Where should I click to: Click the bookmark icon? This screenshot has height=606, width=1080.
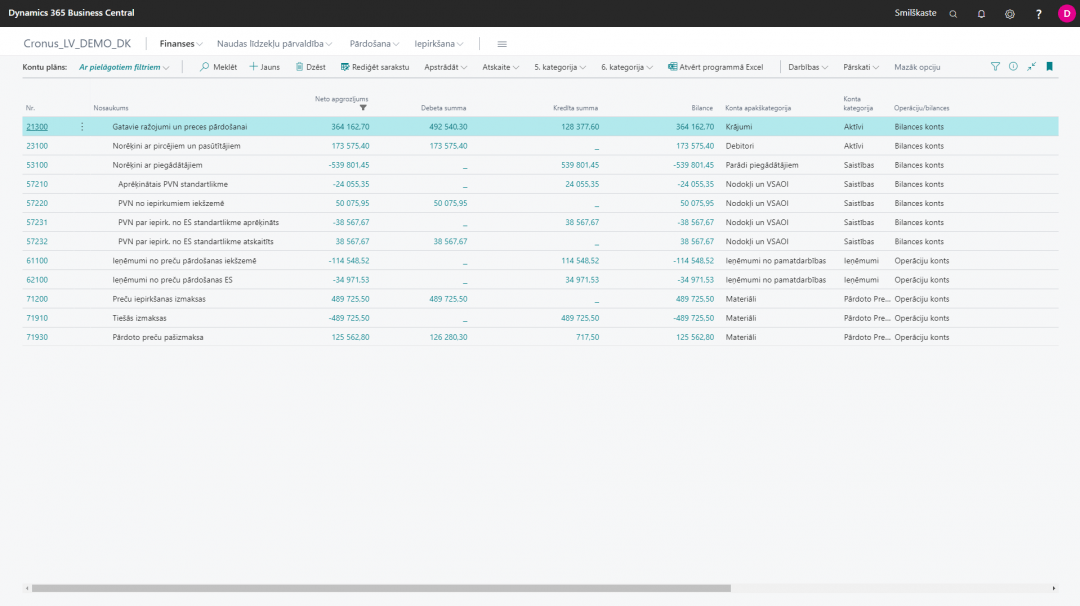(1049, 67)
